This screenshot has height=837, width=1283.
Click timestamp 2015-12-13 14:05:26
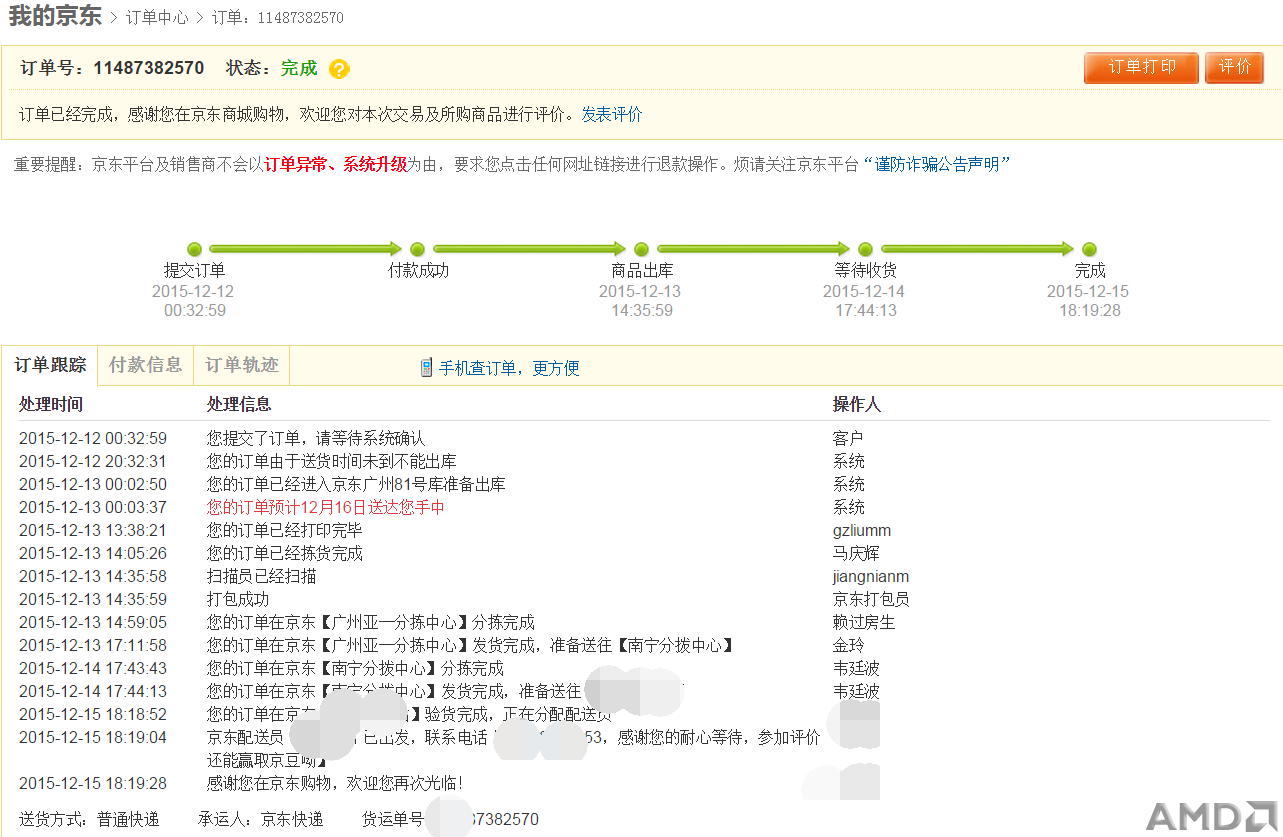coord(93,553)
